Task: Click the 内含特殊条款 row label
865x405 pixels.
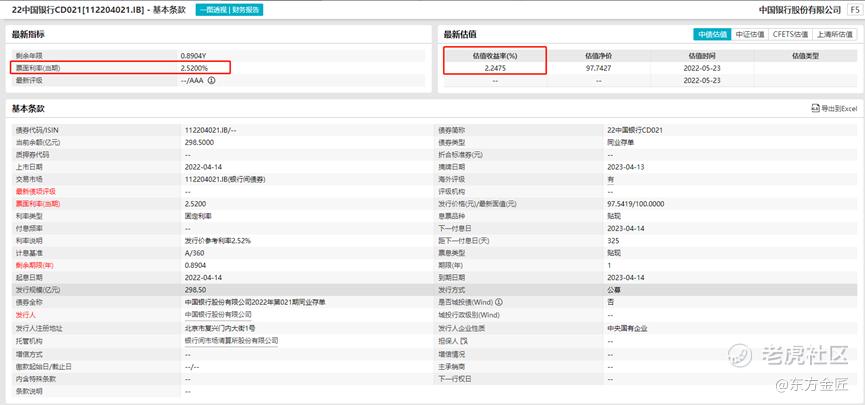Action: (36, 379)
